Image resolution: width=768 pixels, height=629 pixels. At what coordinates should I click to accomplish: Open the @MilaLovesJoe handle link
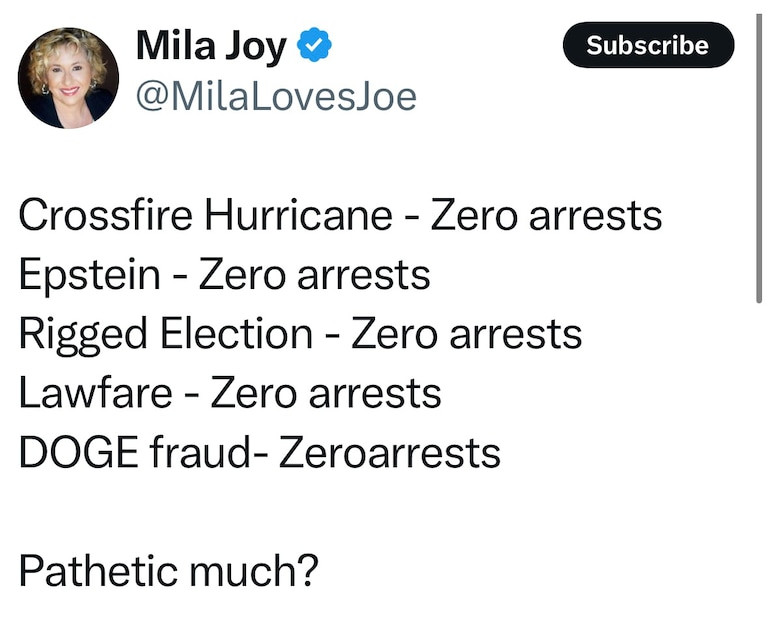click(275, 97)
